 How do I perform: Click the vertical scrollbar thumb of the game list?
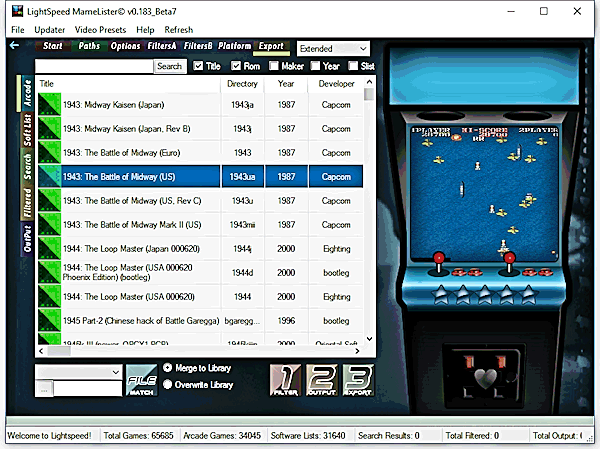point(369,94)
